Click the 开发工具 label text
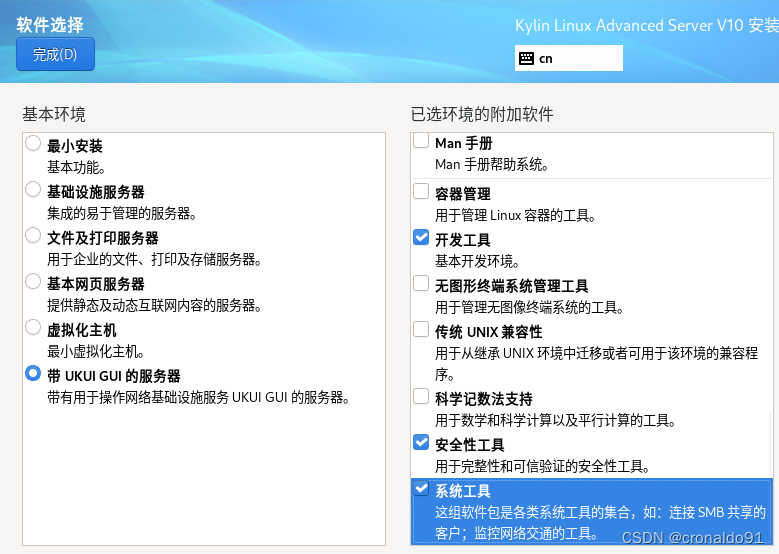This screenshot has height=554, width=779. (463, 240)
